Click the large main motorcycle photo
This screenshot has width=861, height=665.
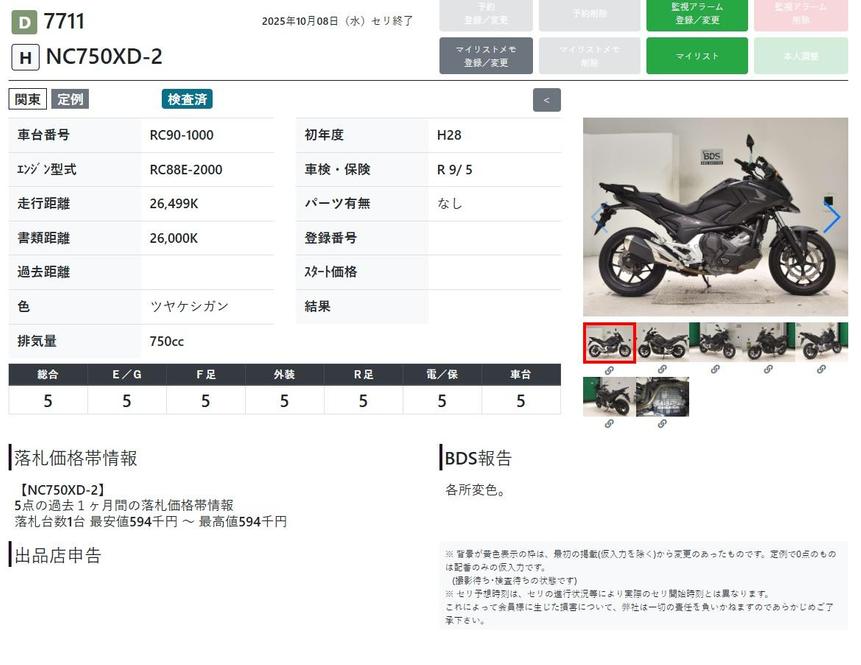(x=715, y=217)
